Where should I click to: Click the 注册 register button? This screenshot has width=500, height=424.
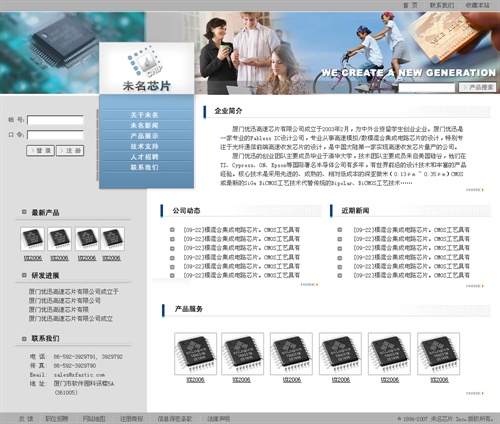[70, 151]
